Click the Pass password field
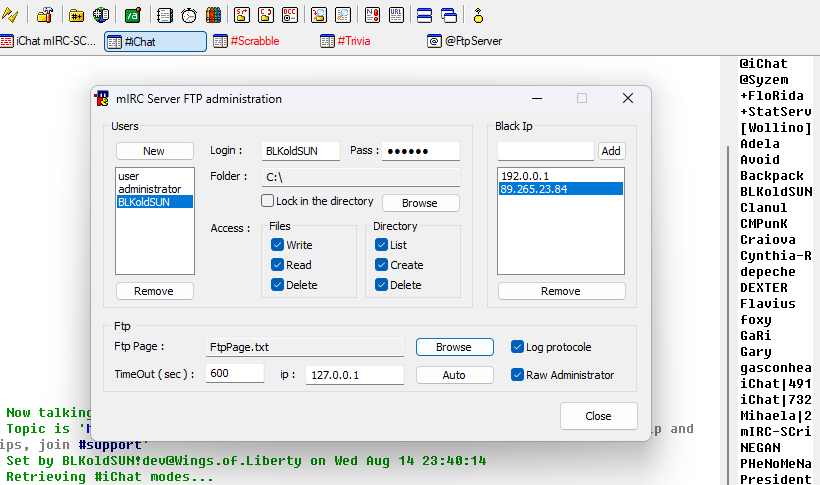The image size is (820, 485). pyautogui.click(x=420, y=151)
